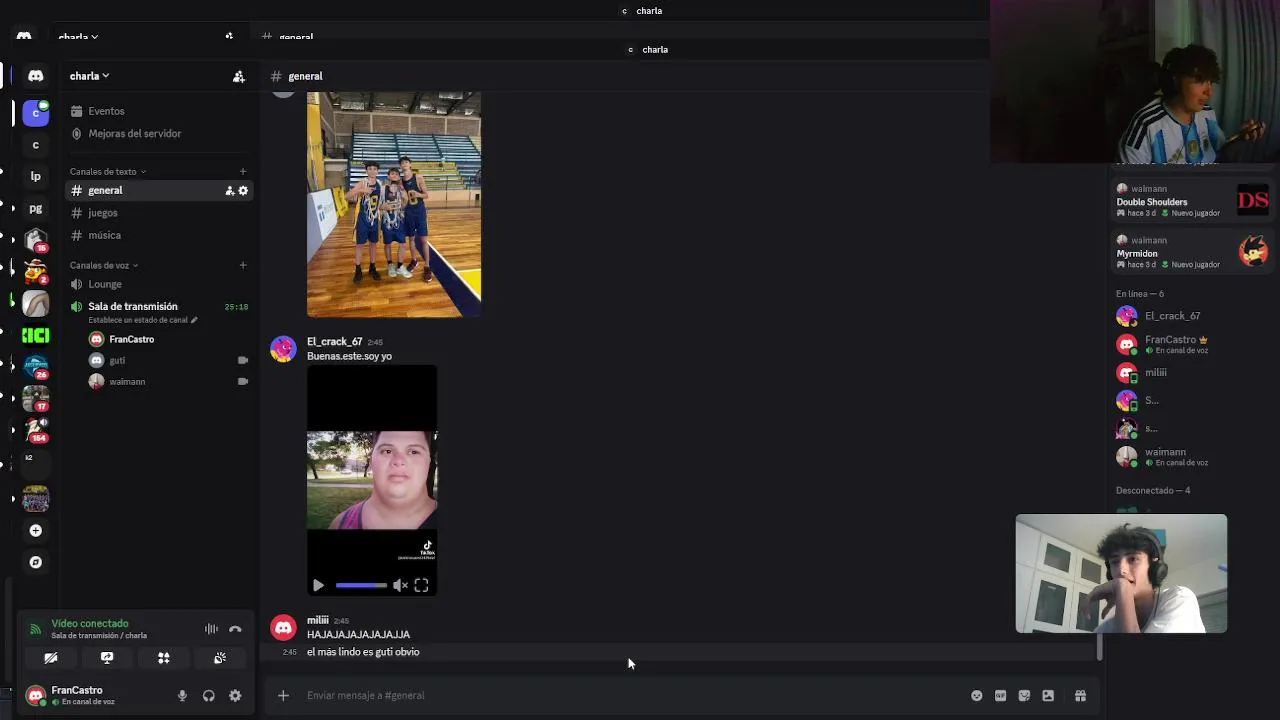
Task: Open noise suppression waveform icon
Action: tap(211, 629)
